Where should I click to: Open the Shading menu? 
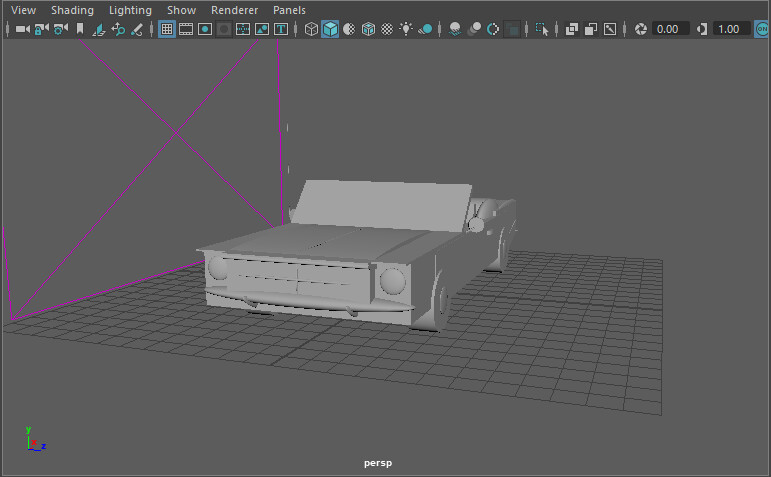72,10
